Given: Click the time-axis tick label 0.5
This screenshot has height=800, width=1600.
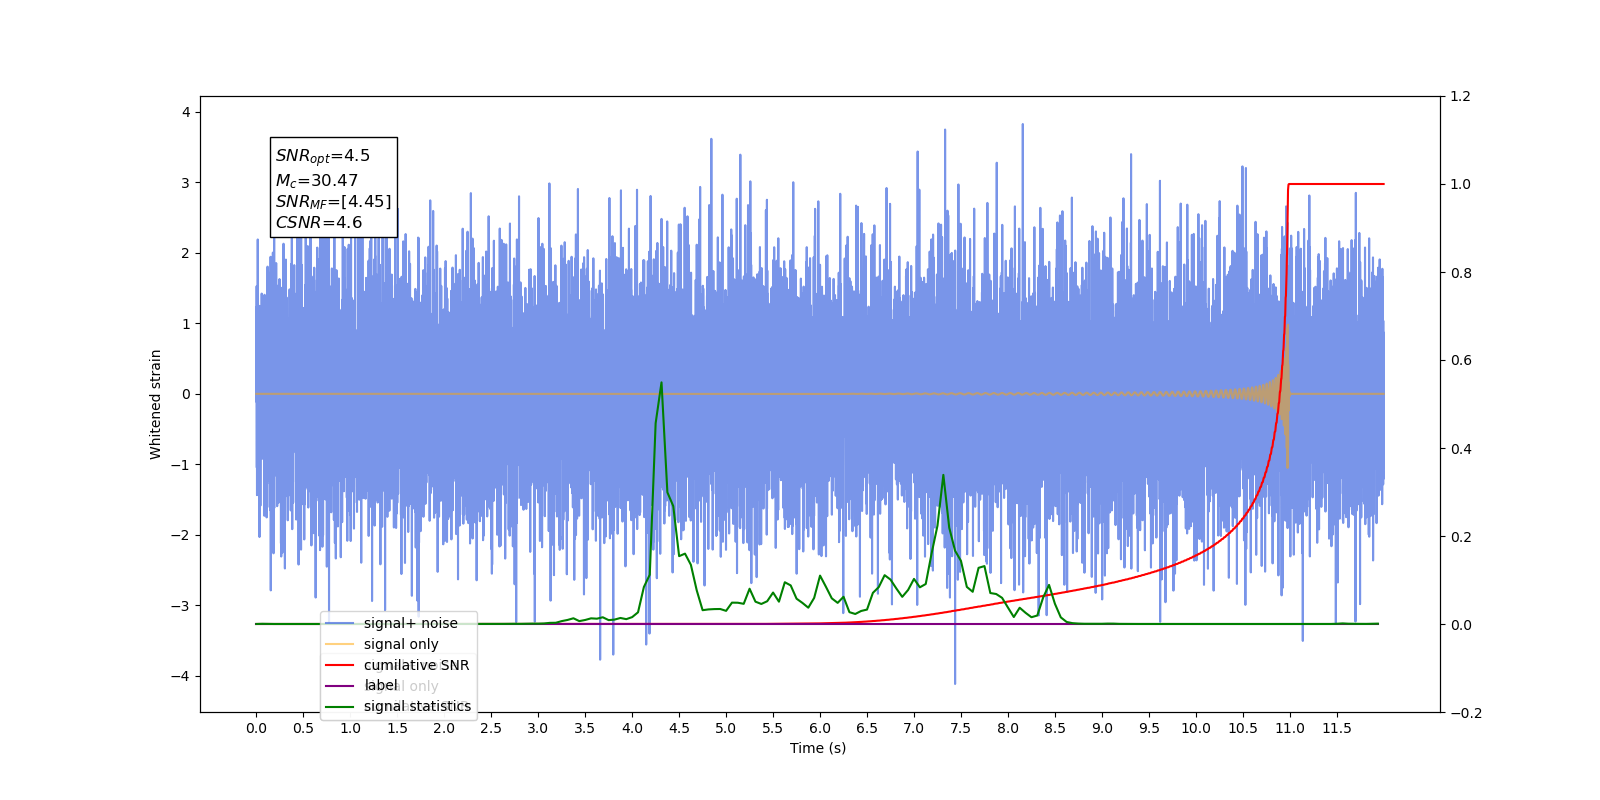Looking at the screenshot, I should tap(303, 728).
